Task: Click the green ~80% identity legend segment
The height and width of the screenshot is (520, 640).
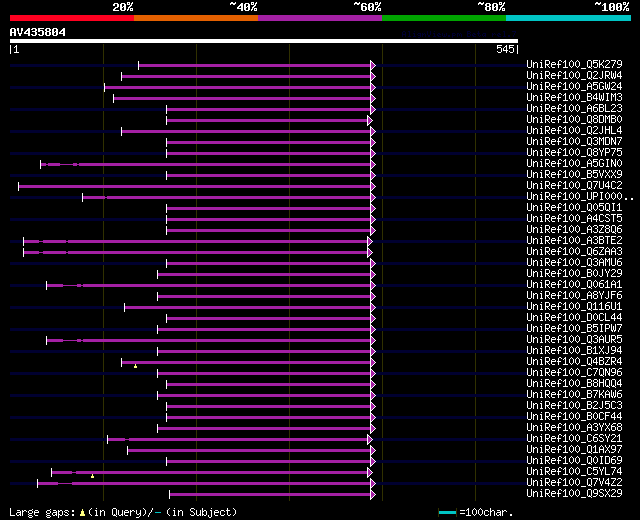Action: click(444, 18)
